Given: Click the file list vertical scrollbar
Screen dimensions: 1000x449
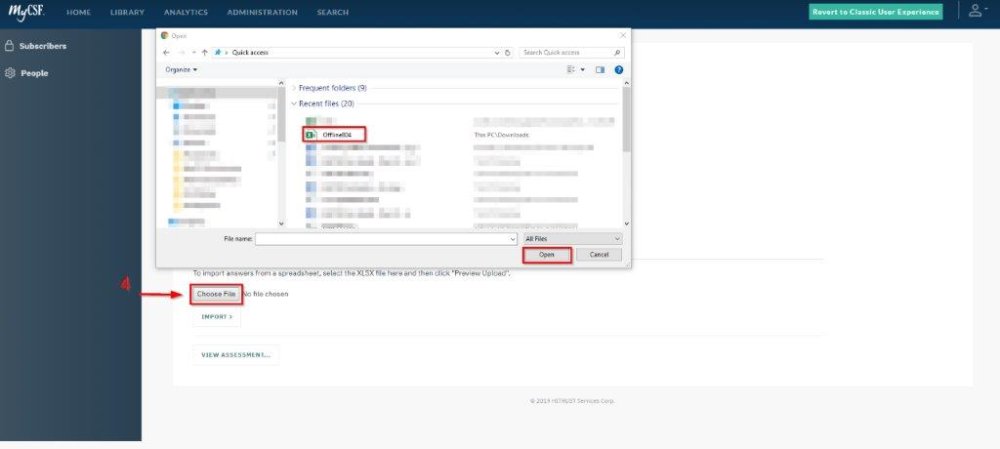Looking at the screenshot, I should point(626,119).
